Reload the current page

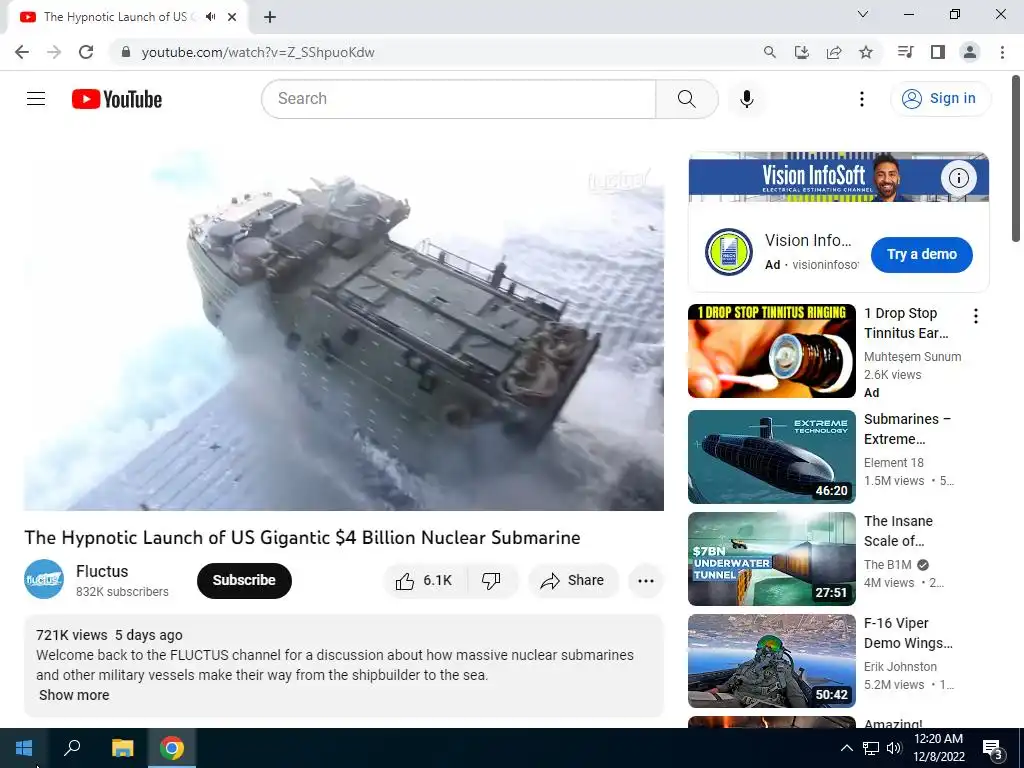[x=86, y=52]
